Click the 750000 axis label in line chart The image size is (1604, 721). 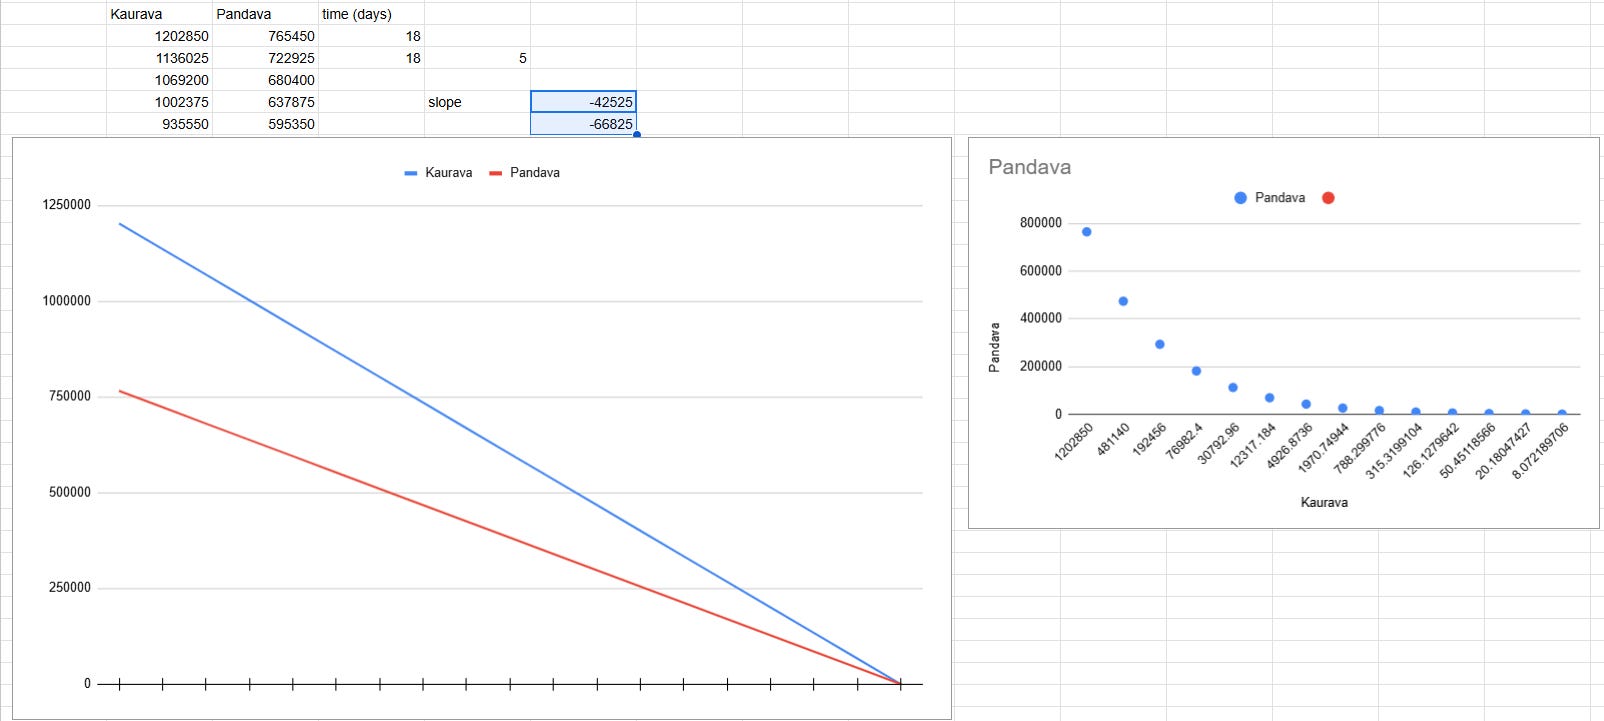(x=70, y=397)
